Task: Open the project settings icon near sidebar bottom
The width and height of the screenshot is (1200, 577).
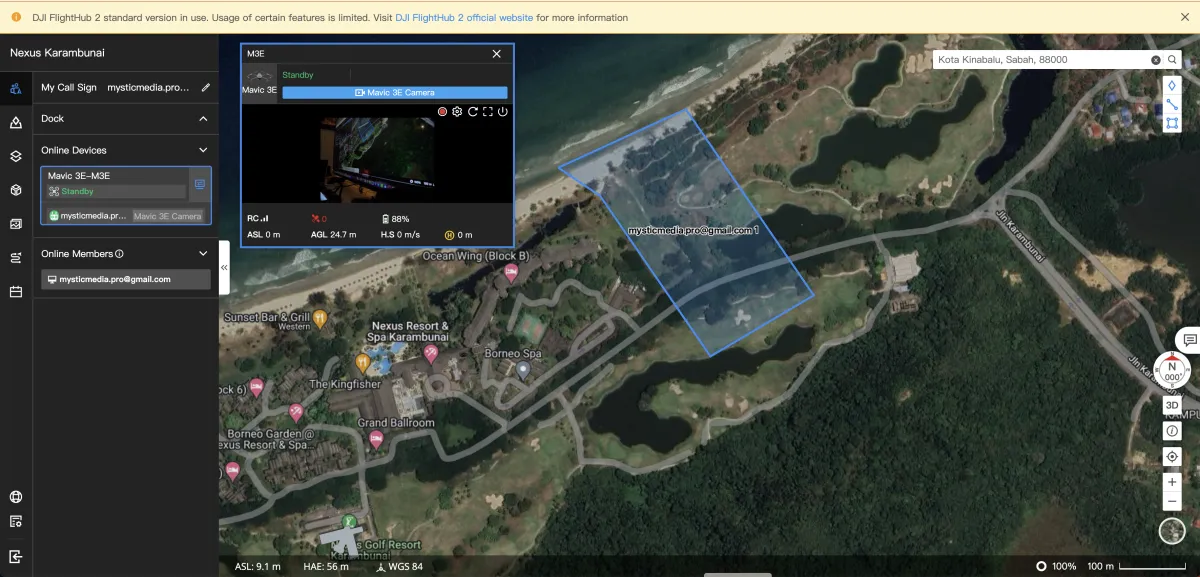Action: click(15, 521)
